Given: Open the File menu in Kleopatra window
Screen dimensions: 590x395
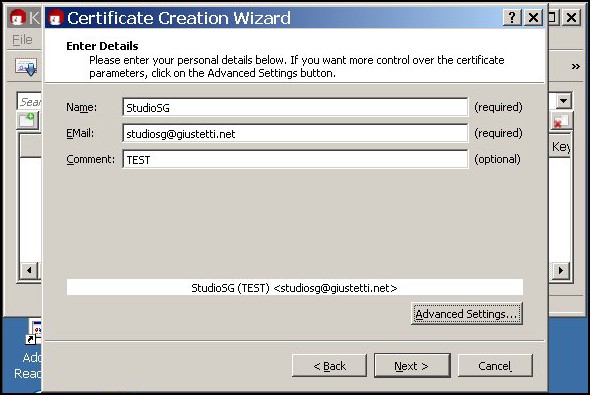Looking at the screenshot, I should [x=22, y=40].
